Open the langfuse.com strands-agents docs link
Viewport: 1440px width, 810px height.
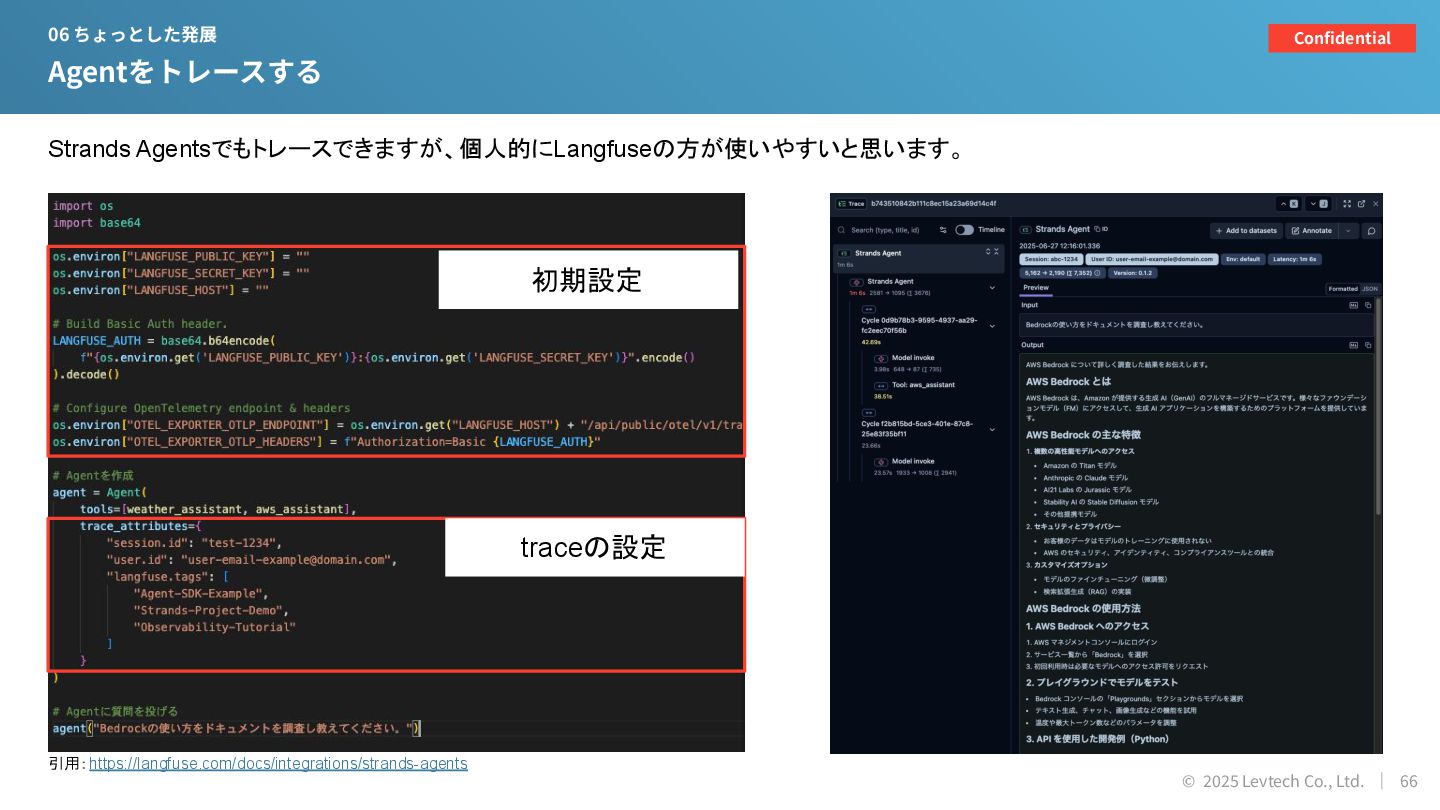click(x=278, y=764)
